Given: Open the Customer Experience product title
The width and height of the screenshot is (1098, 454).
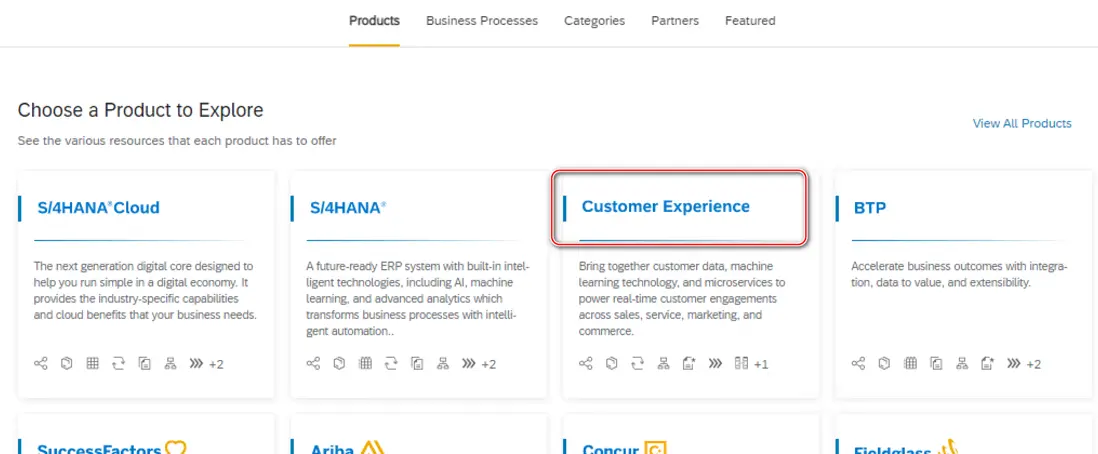Looking at the screenshot, I should pyautogui.click(x=665, y=207).
